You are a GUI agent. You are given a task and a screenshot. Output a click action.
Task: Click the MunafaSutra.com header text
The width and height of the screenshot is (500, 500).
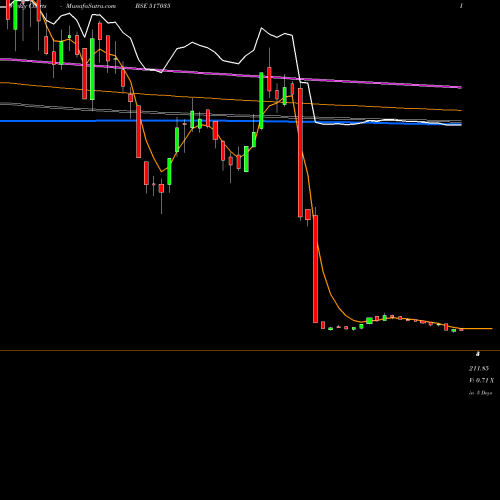pyautogui.click(x=91, y=6)
